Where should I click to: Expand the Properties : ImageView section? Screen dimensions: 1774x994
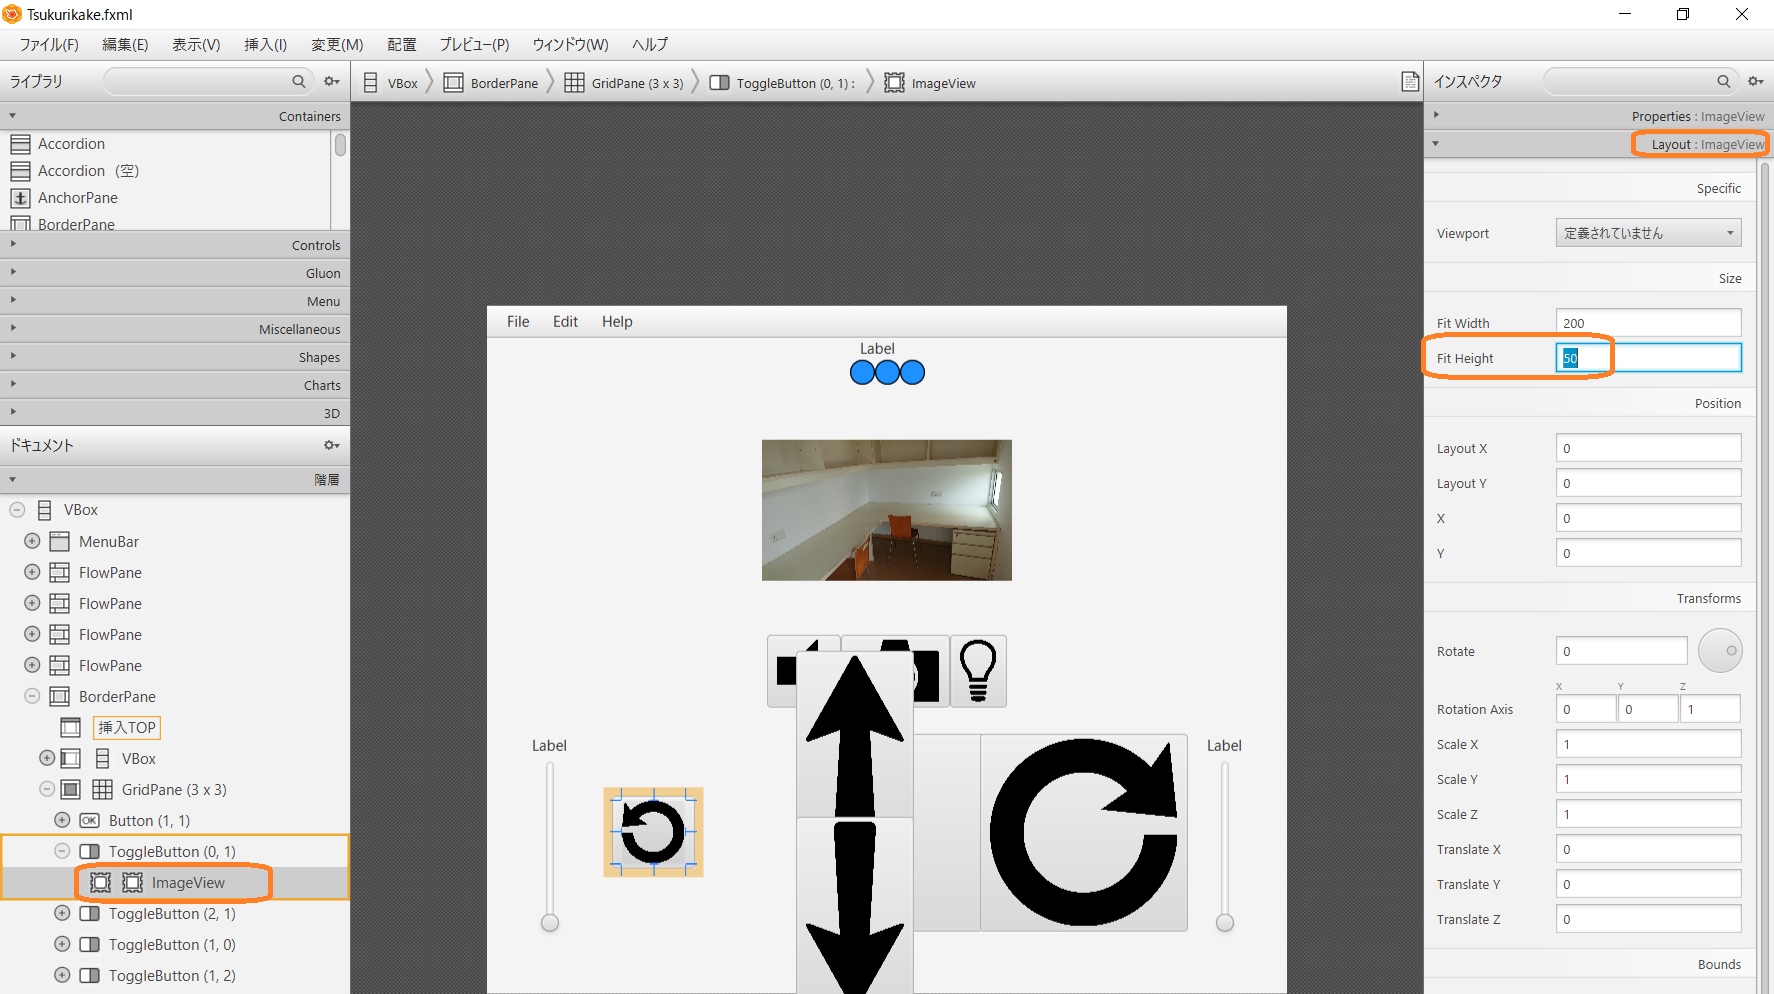(x=1598, y=116)
